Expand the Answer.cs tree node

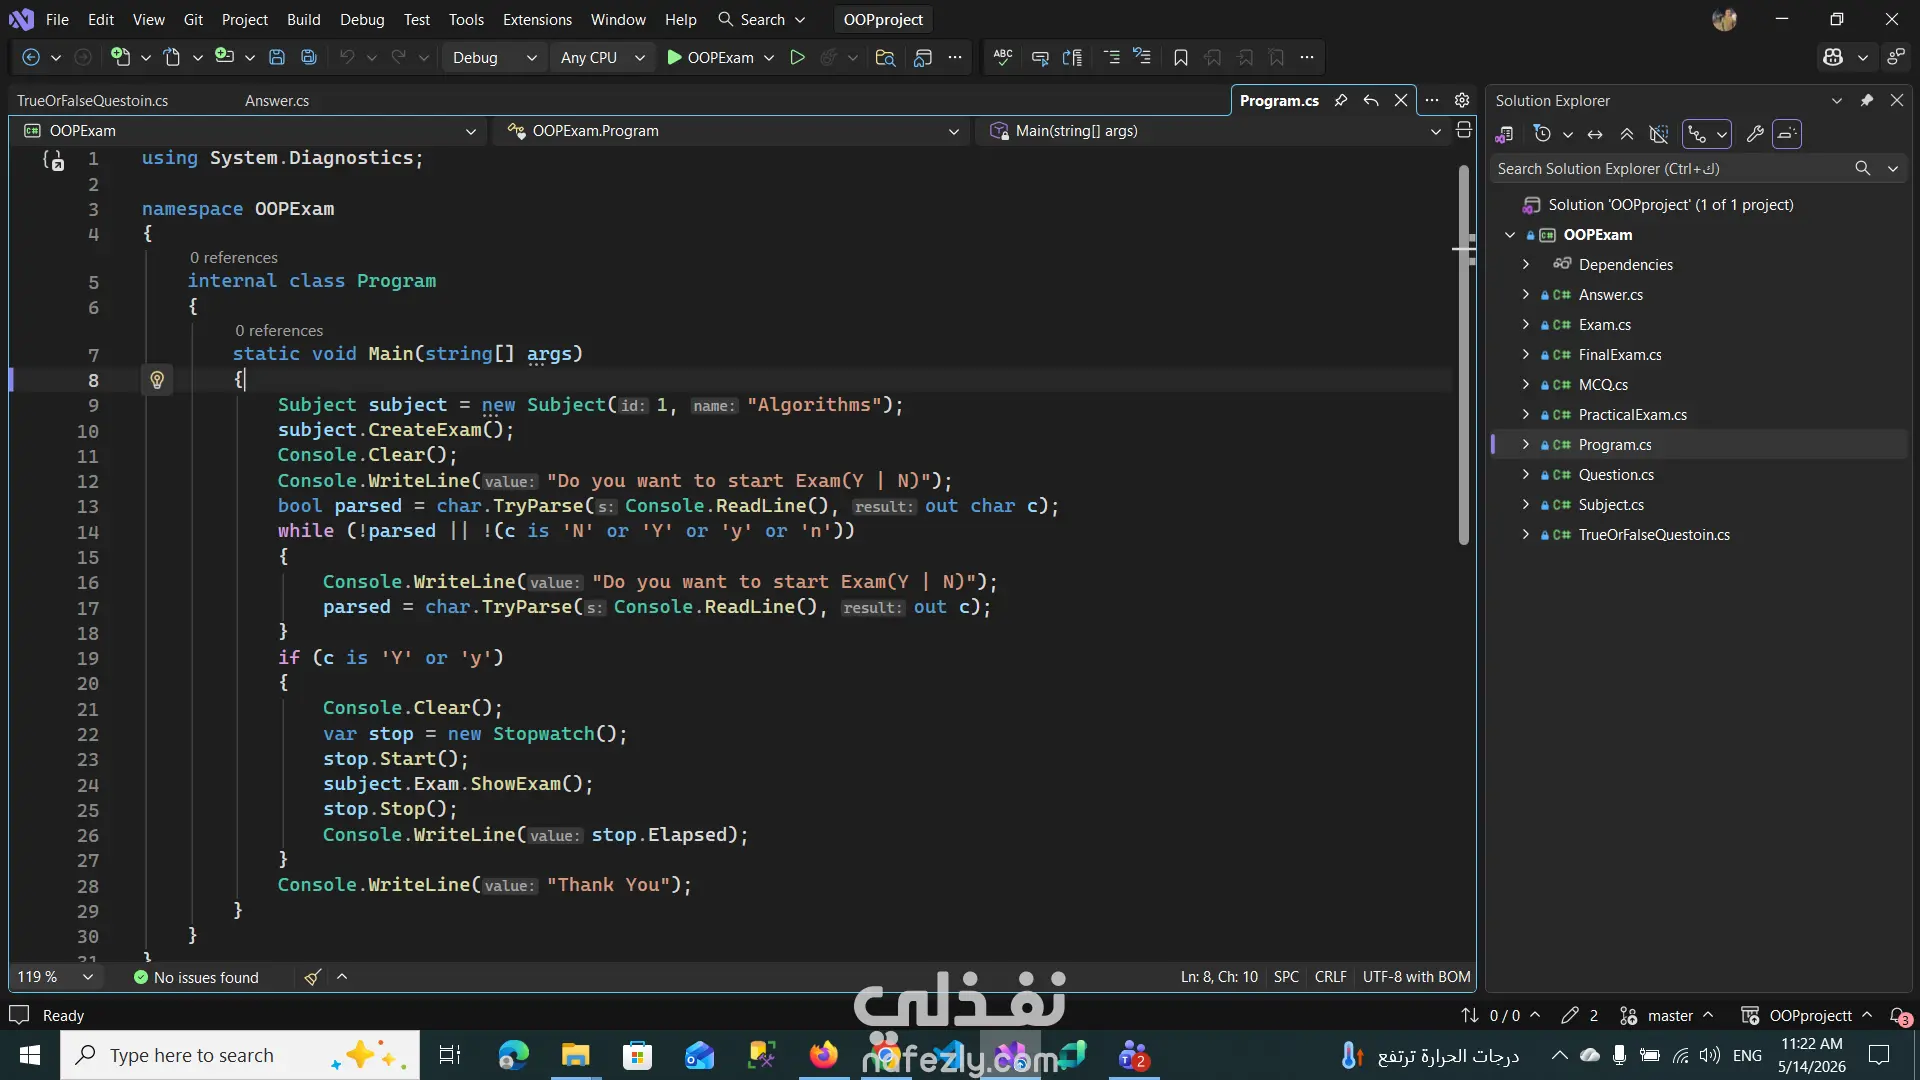click(x=1526, y=294)
